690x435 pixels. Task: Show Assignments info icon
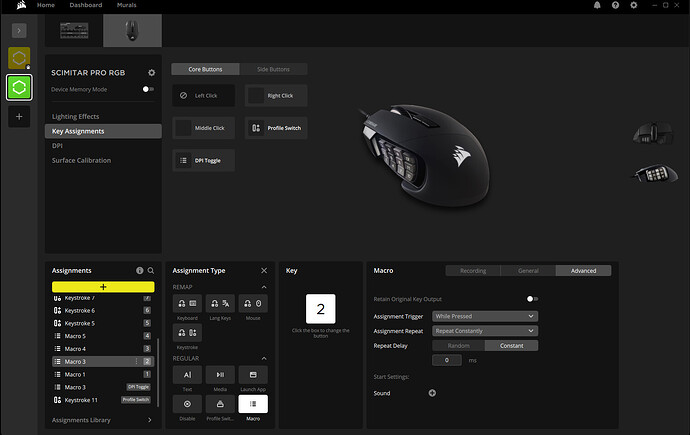139,271
